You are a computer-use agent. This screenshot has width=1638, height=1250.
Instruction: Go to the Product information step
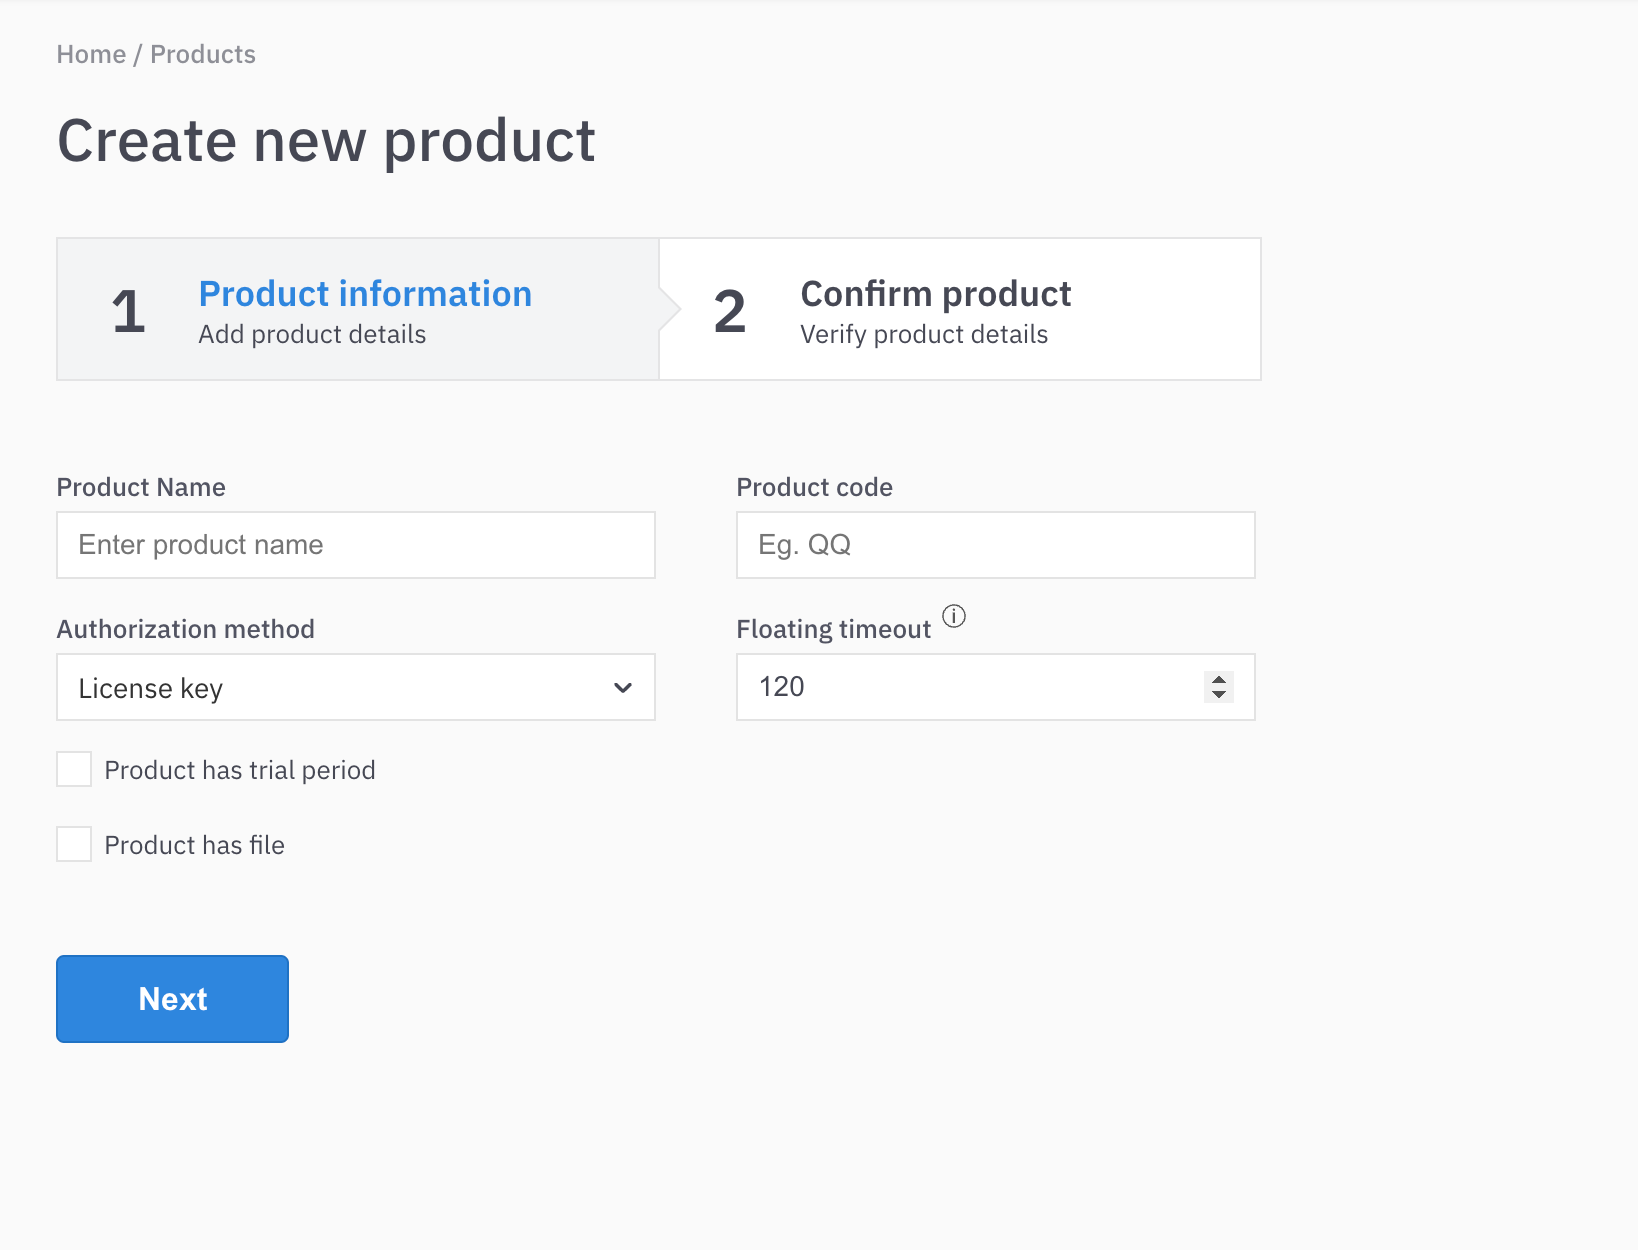click(x=365, y=295)
